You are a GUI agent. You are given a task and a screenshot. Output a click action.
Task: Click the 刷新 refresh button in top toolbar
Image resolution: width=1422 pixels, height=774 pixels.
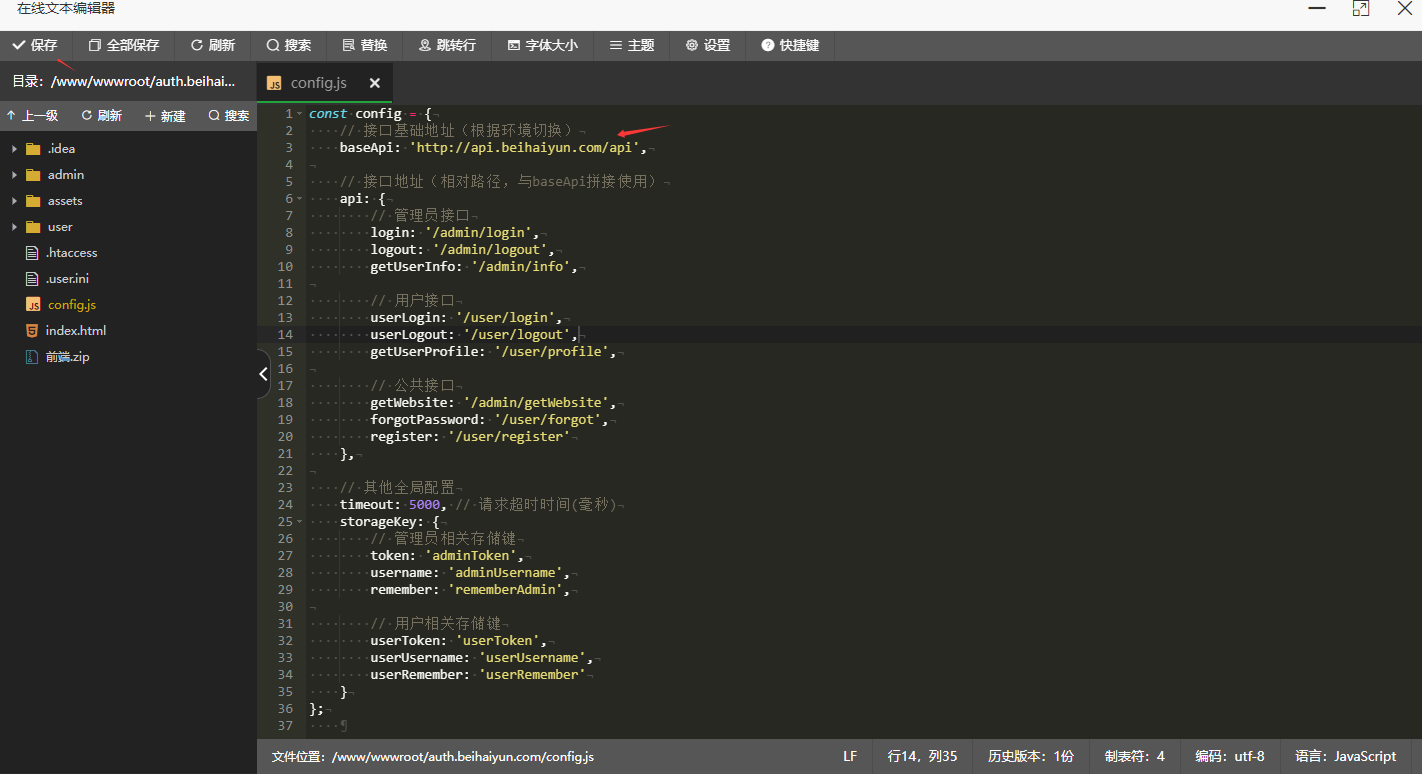point(212,46)
